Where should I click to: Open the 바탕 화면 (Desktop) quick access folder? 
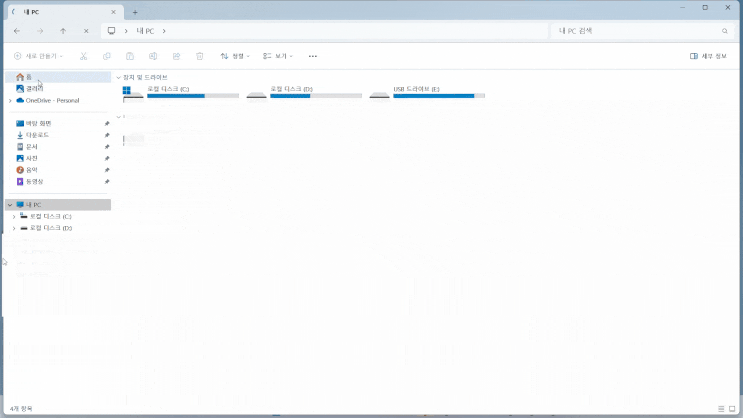coord(58,123)
